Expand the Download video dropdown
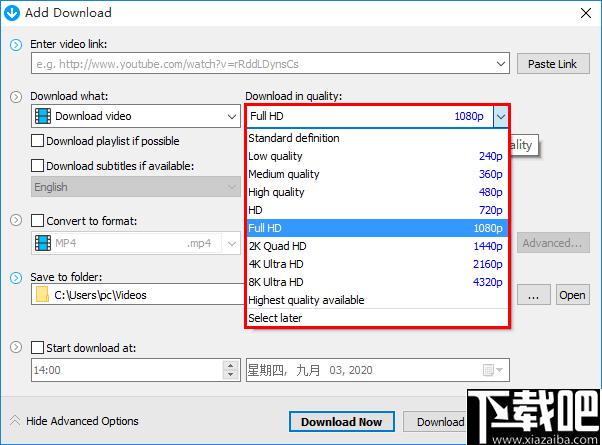Viewport: 602px width, 445px height. (231, 117)
